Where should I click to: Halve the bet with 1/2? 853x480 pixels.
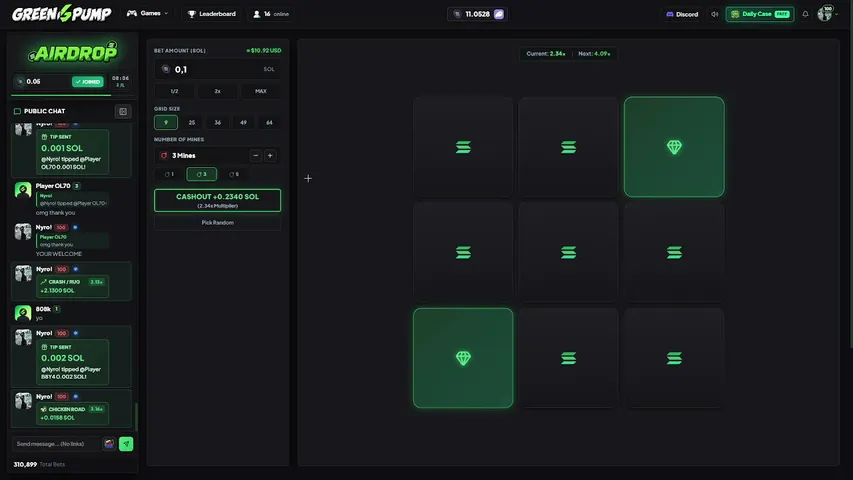[175, 91]
